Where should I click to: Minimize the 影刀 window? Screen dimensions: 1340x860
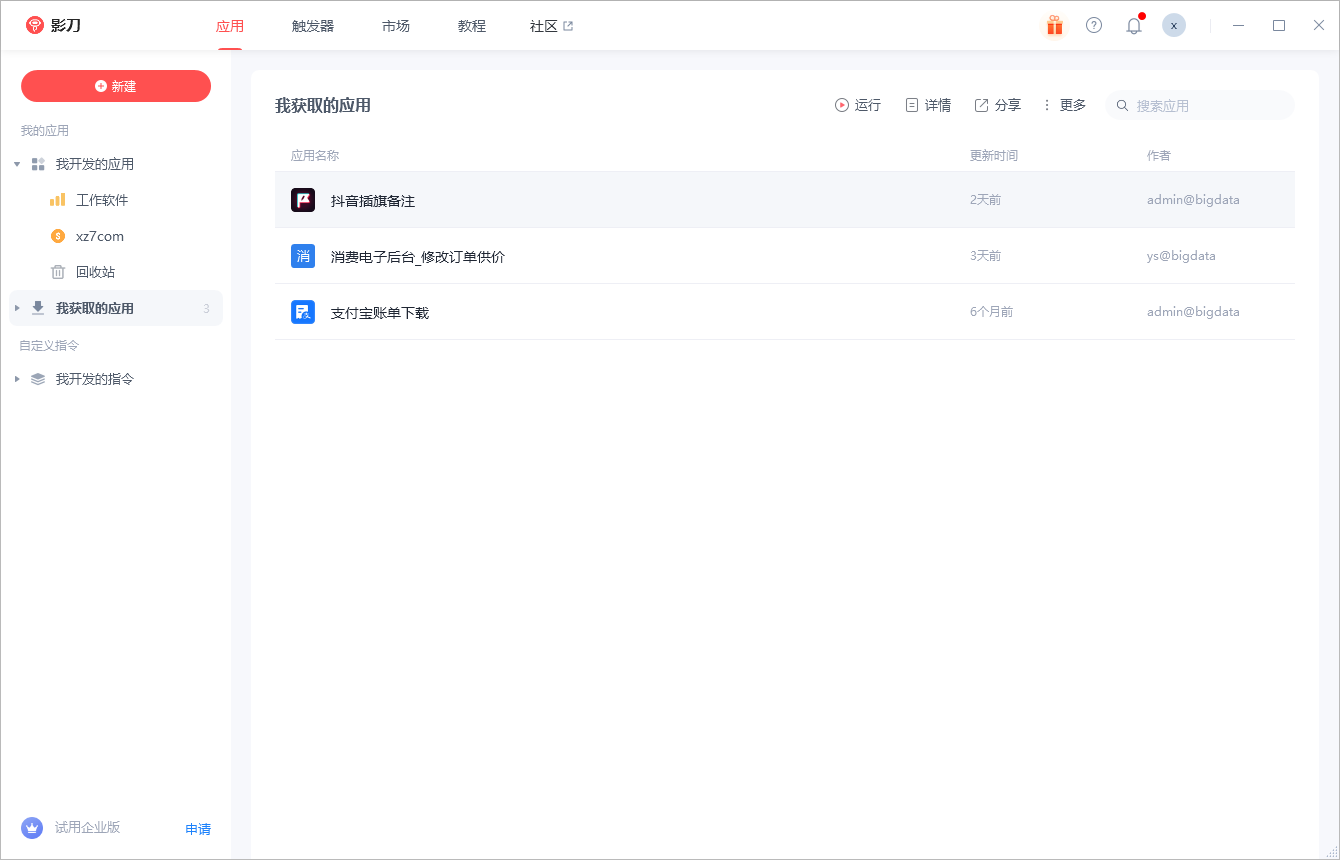(x=1239, y=25)
